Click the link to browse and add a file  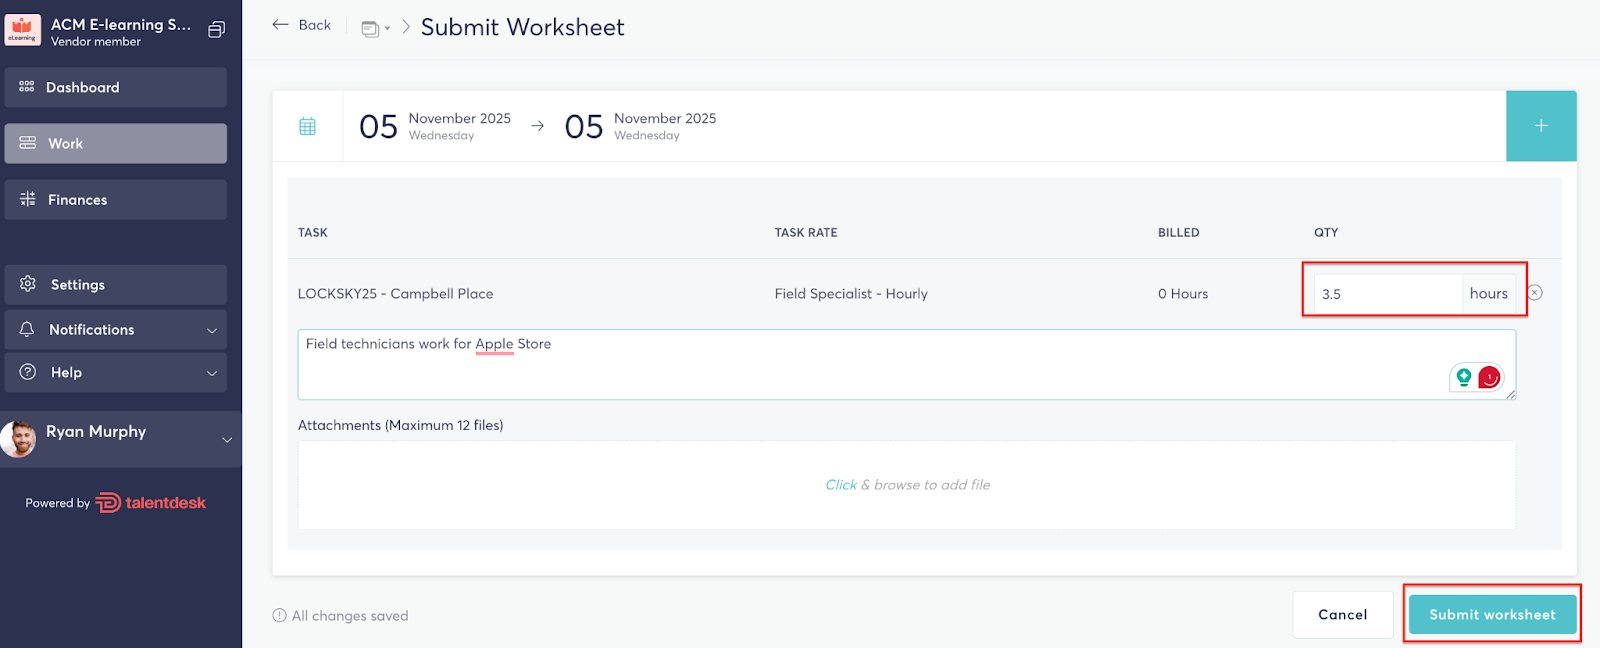[x=840, y=485]
